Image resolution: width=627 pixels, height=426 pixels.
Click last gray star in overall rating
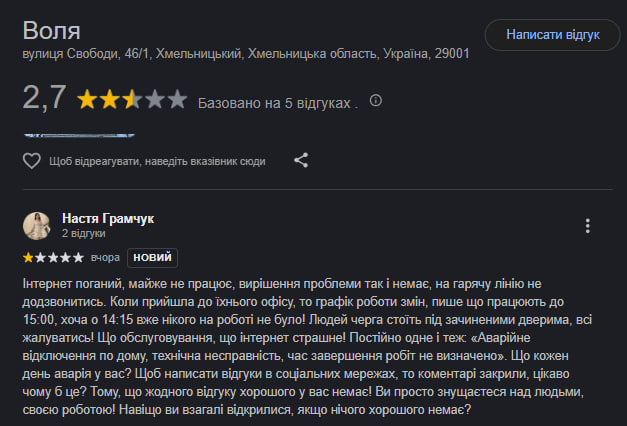(177, 100)
